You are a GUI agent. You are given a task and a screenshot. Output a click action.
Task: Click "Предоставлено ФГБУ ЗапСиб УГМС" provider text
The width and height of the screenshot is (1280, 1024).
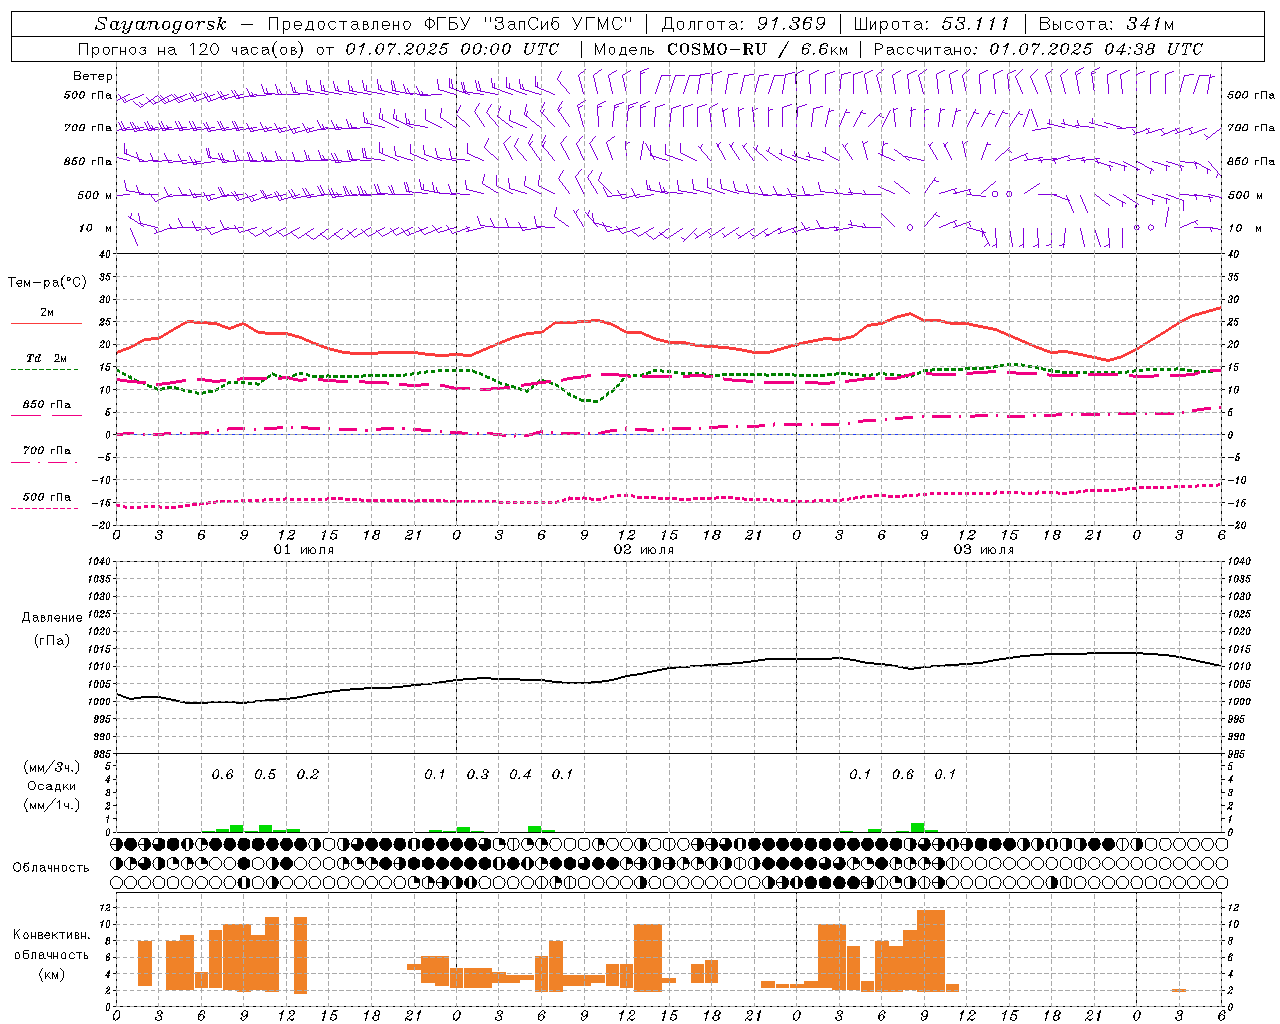451,24
